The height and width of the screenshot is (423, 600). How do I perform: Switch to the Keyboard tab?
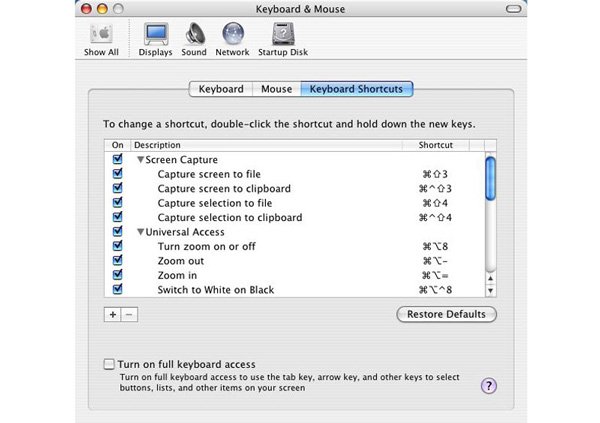click(221, 89)
